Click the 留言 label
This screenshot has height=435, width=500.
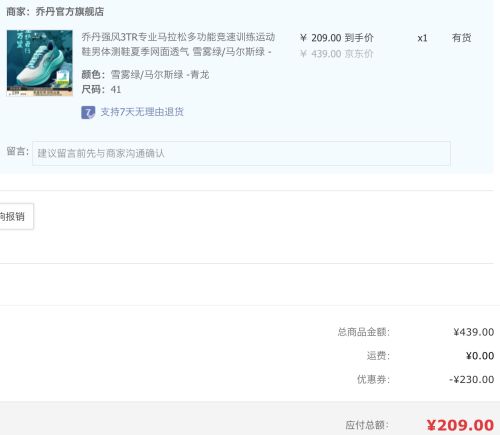pos(18,151)
